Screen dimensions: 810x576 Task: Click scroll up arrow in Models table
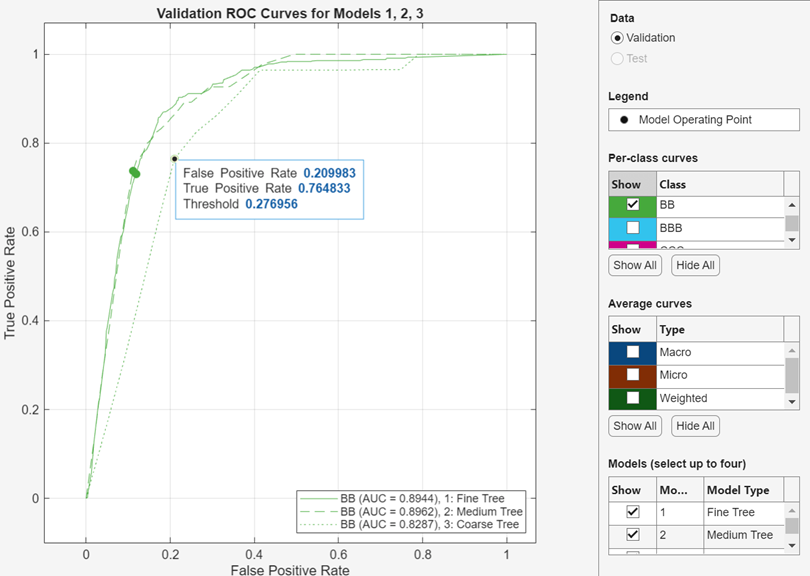pyautogui.click(x=792, y=510)
